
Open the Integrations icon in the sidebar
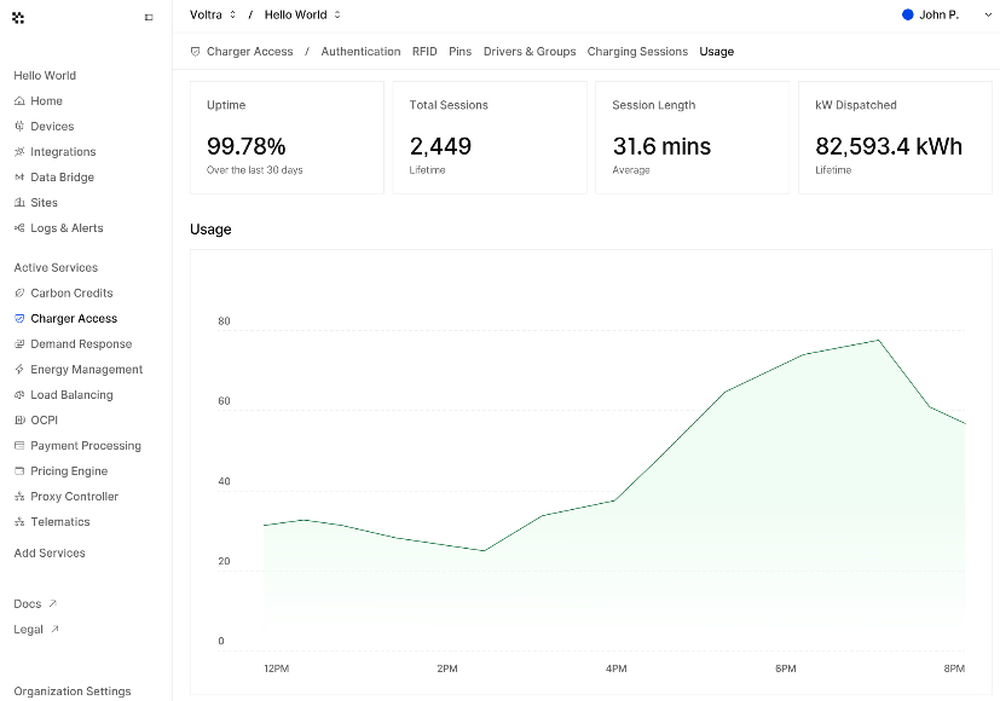tap(20, 152)
